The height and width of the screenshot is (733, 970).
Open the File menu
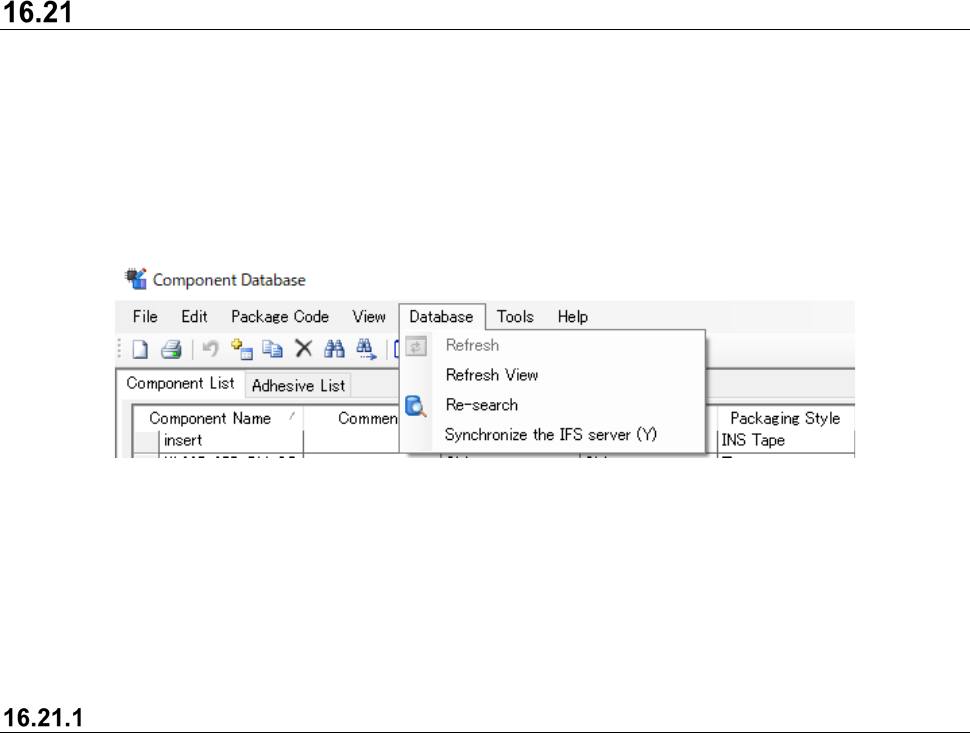[x=145, y=317]
